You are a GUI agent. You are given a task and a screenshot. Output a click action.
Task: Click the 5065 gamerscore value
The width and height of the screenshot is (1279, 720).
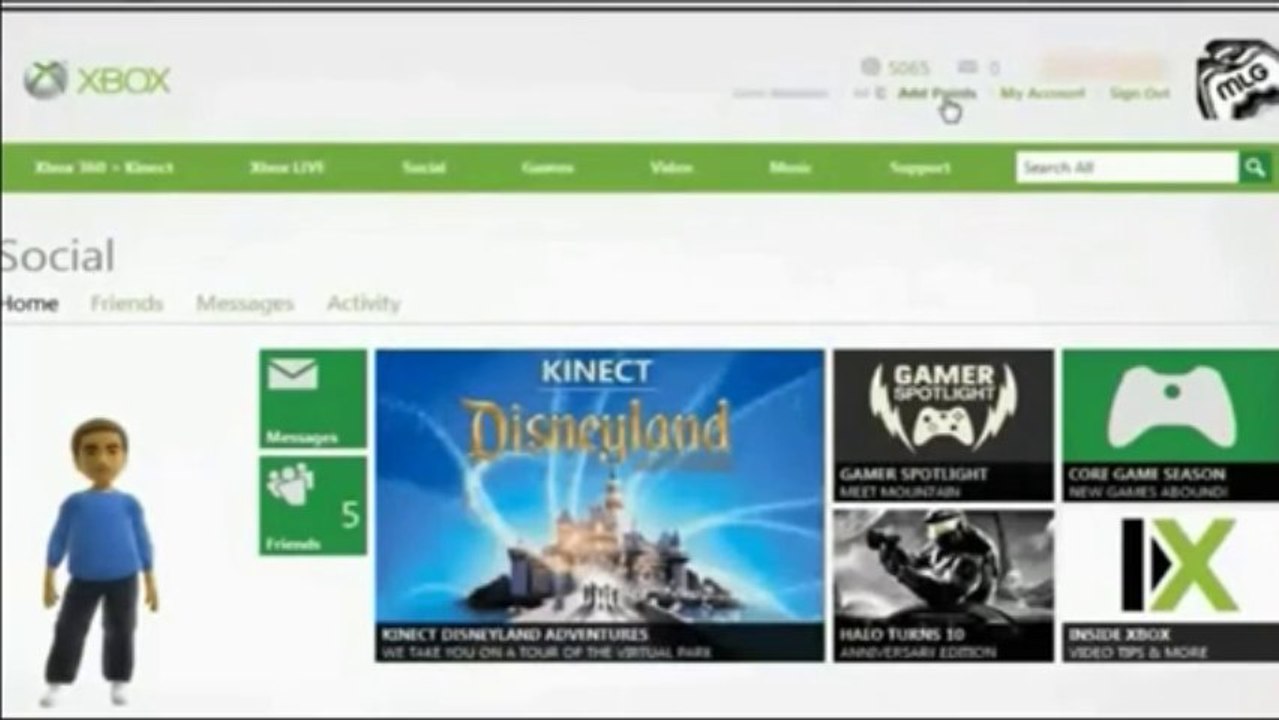point(909,68)
